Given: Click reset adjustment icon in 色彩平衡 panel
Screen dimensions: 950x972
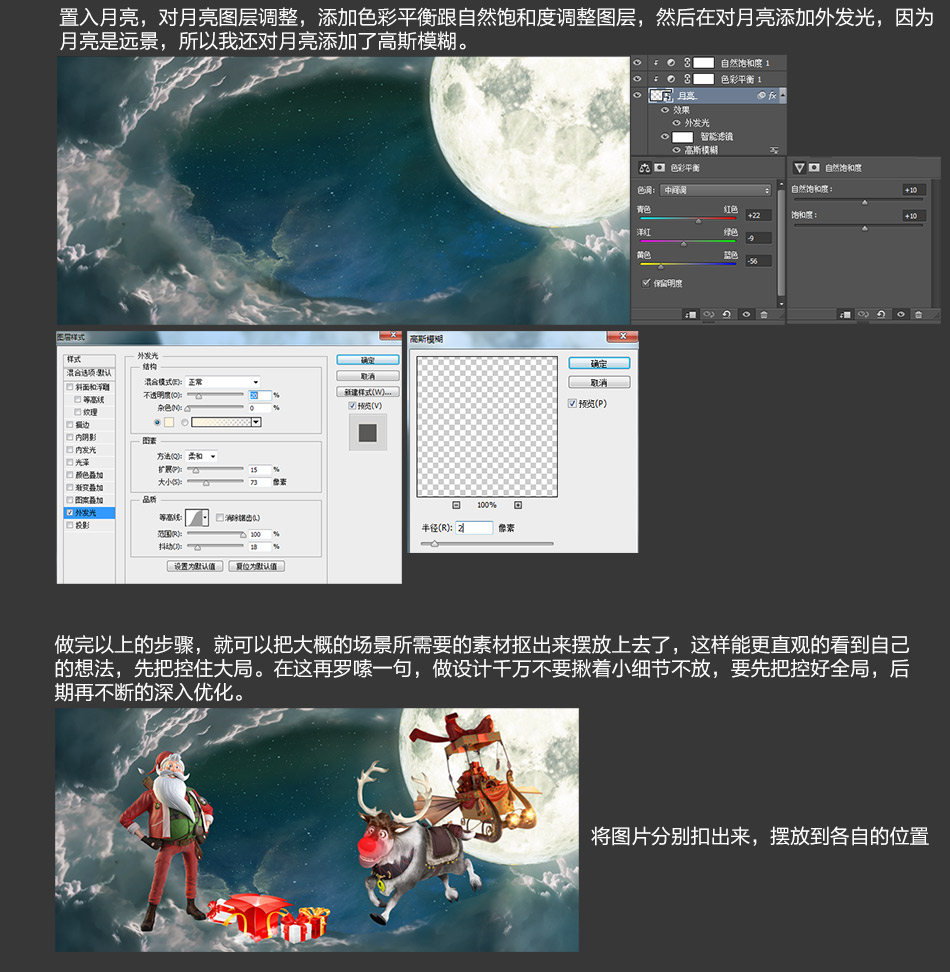Looking at the screenshot, I should [726, 314].
